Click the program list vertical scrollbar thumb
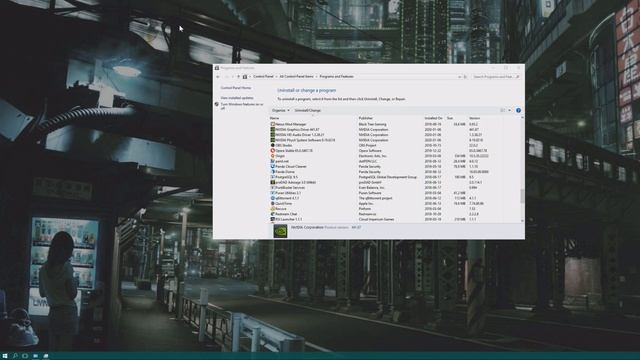The height and width of the screenshot is (360, 640). tap(522, 196)
